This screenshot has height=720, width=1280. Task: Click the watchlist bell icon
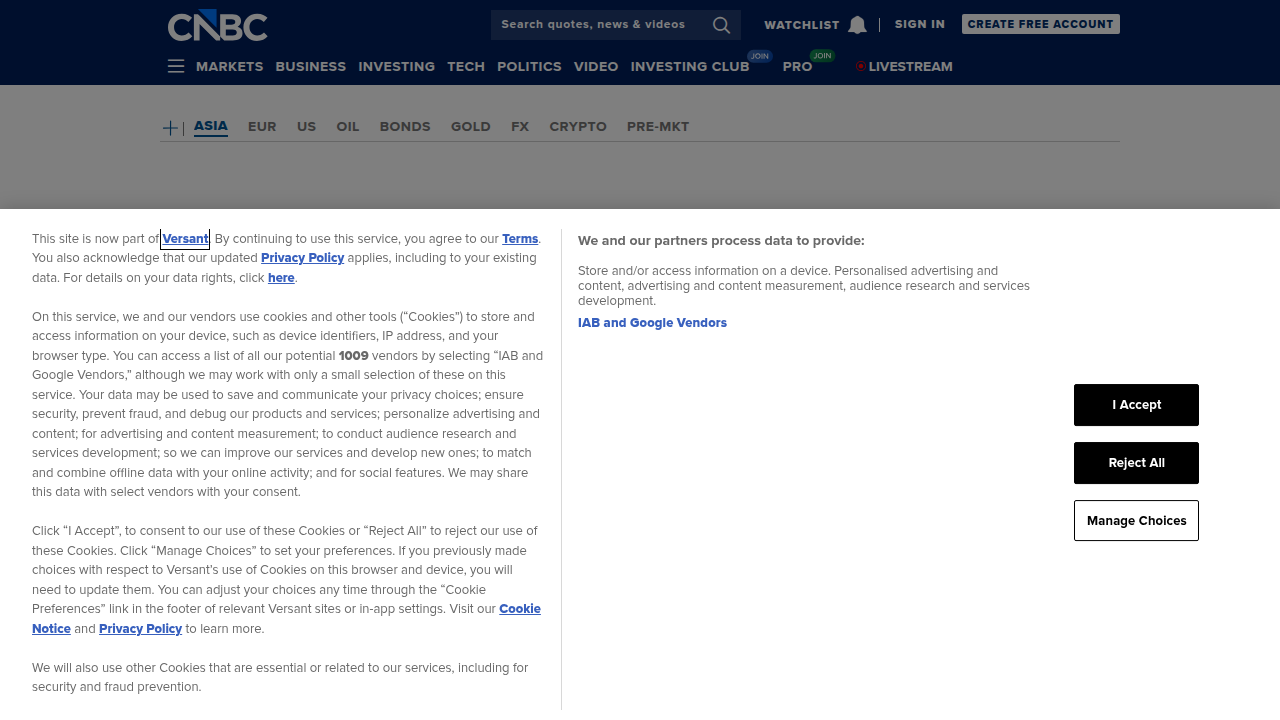[x=857, y=25]
